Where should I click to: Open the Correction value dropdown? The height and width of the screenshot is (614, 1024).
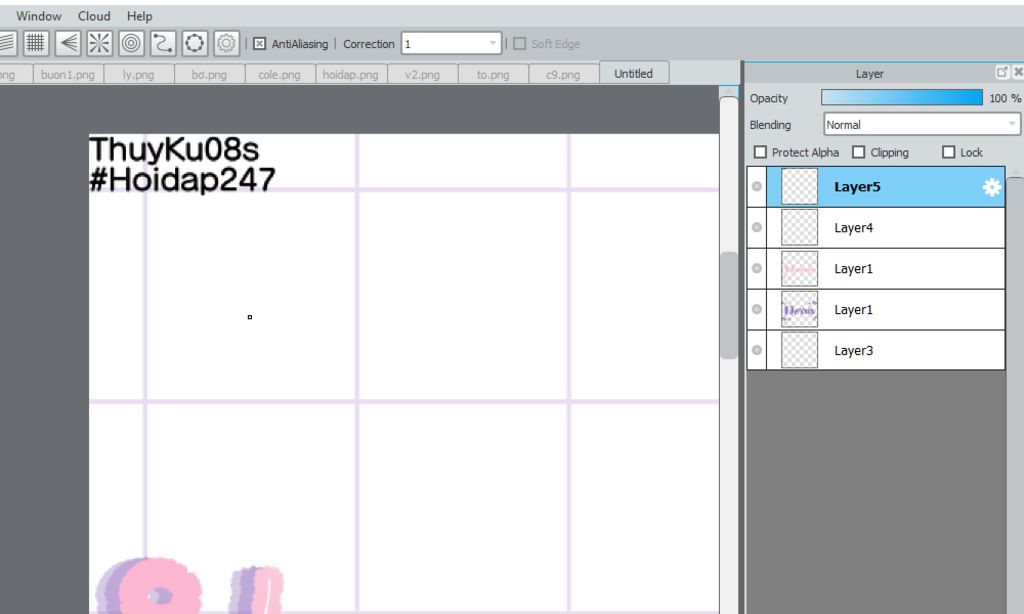[451, 44]
